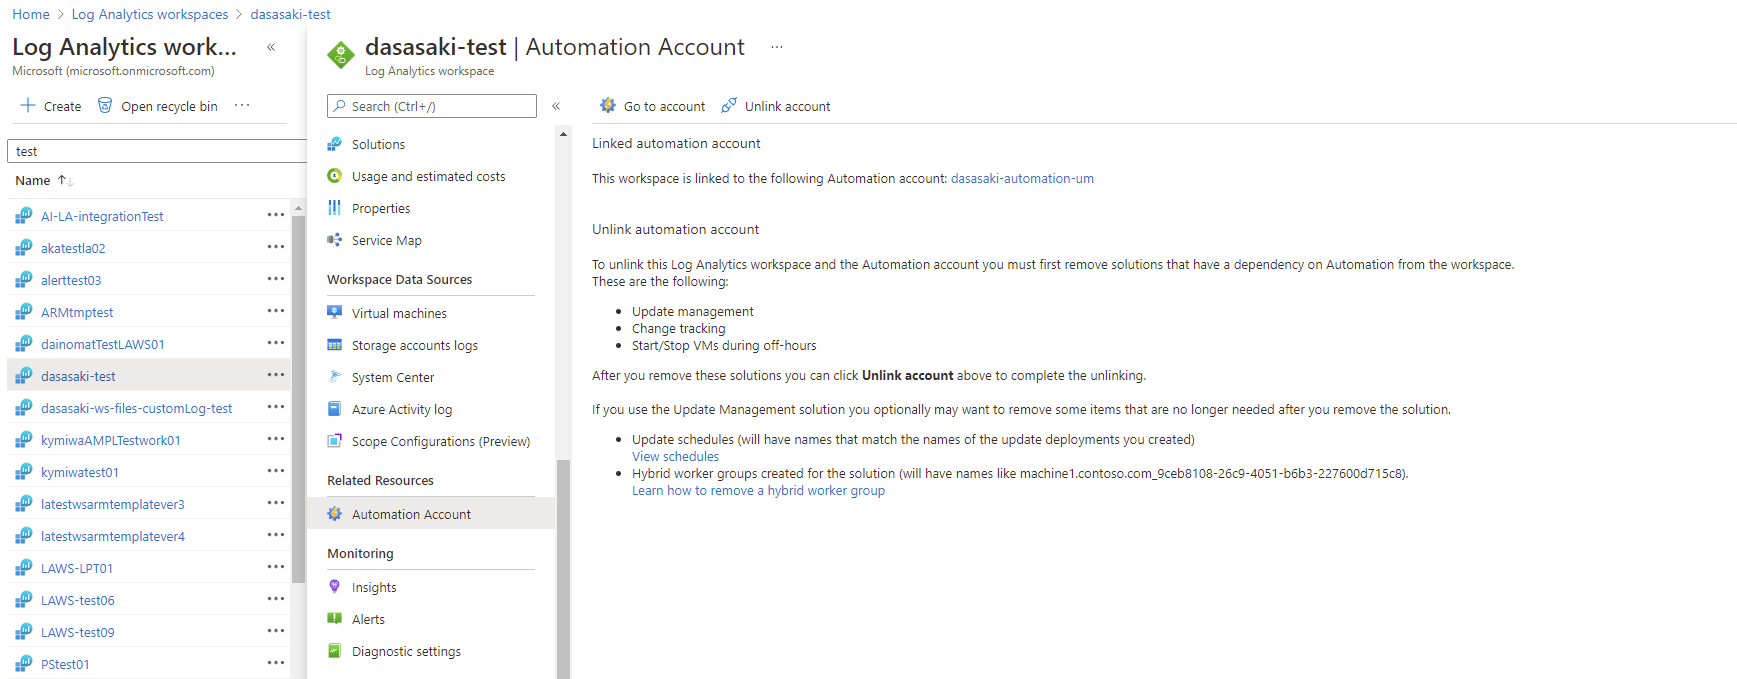
Task: Collapse the resource menu sidebar
Action: (556, 106)
